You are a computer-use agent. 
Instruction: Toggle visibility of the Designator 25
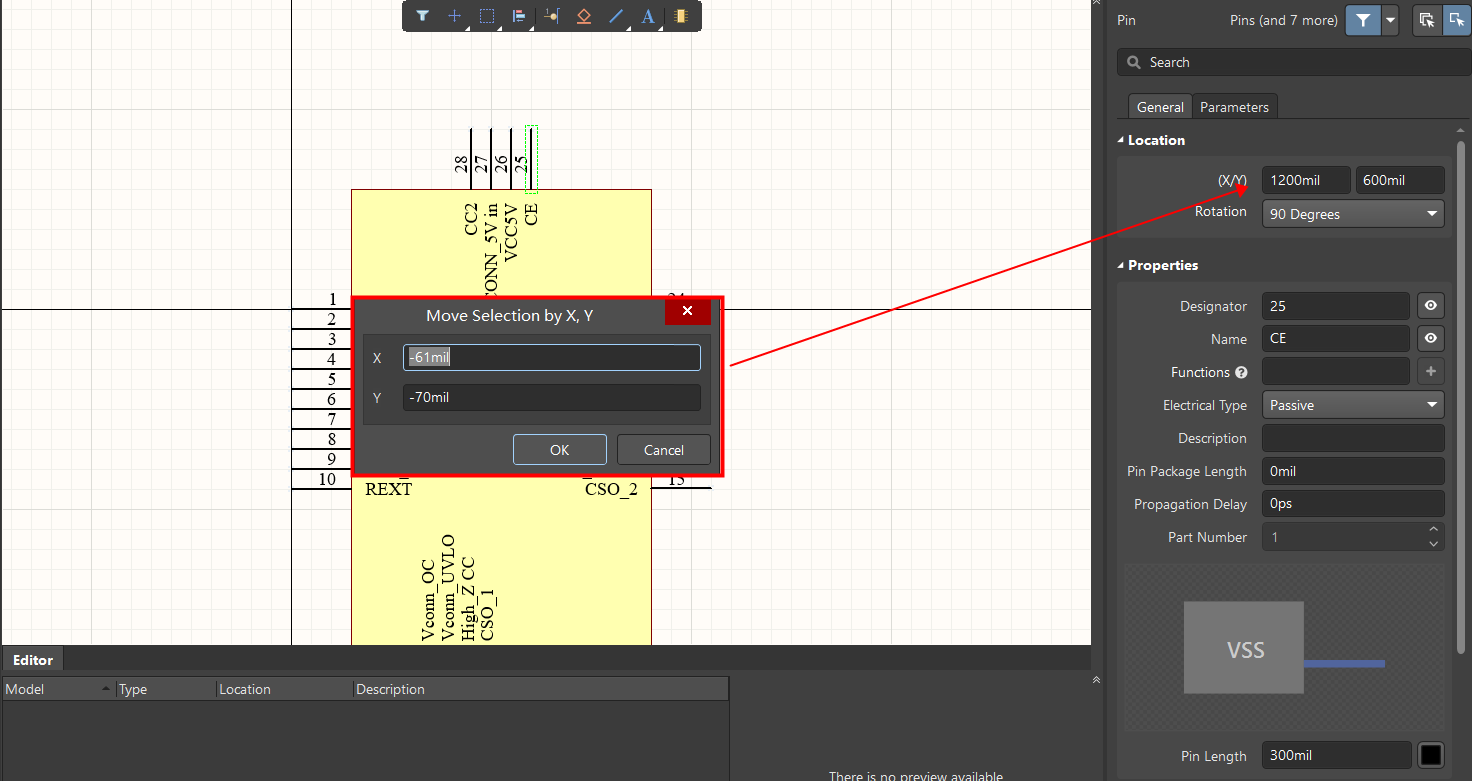(x=1430, y=306)
